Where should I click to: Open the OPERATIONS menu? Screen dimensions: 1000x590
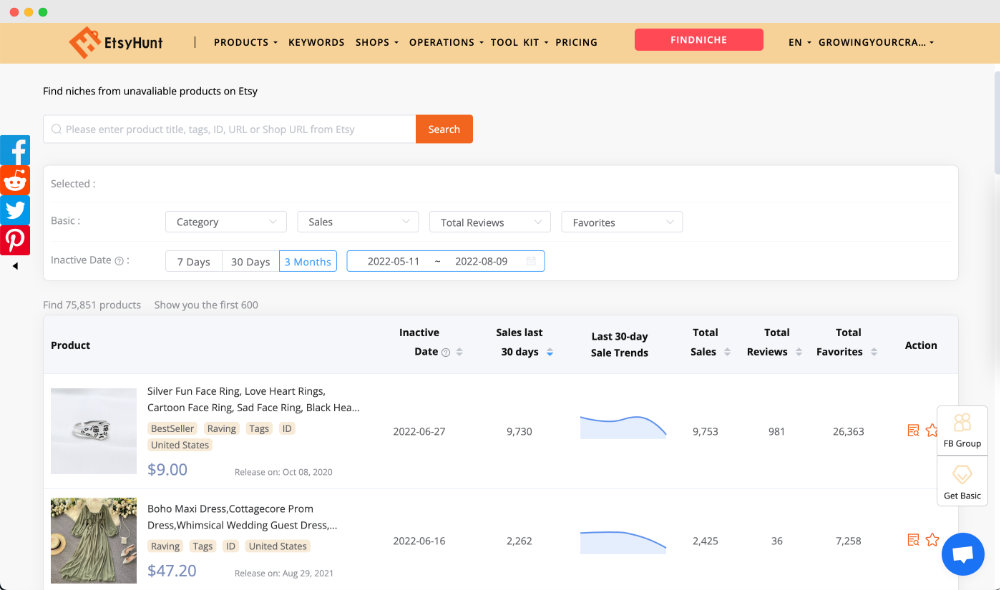point(442,42)
